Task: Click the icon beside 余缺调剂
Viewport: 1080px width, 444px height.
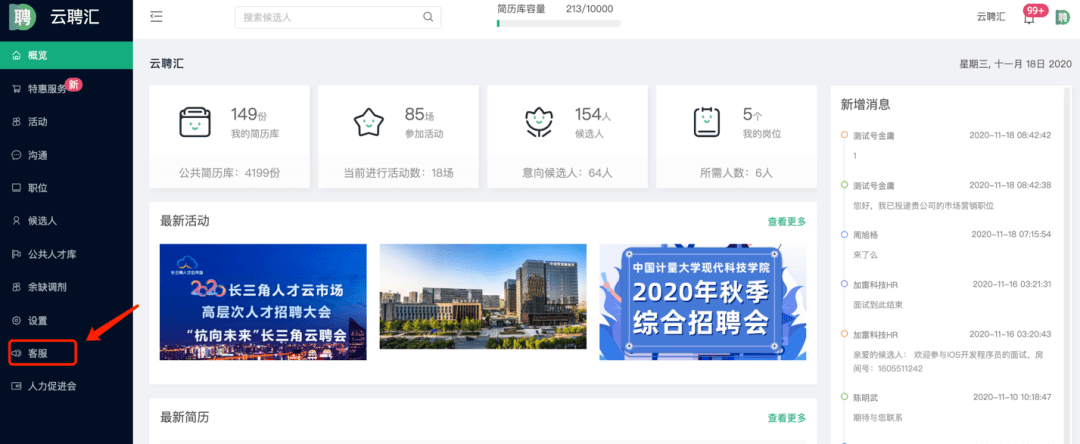Action: coord(17,287)
